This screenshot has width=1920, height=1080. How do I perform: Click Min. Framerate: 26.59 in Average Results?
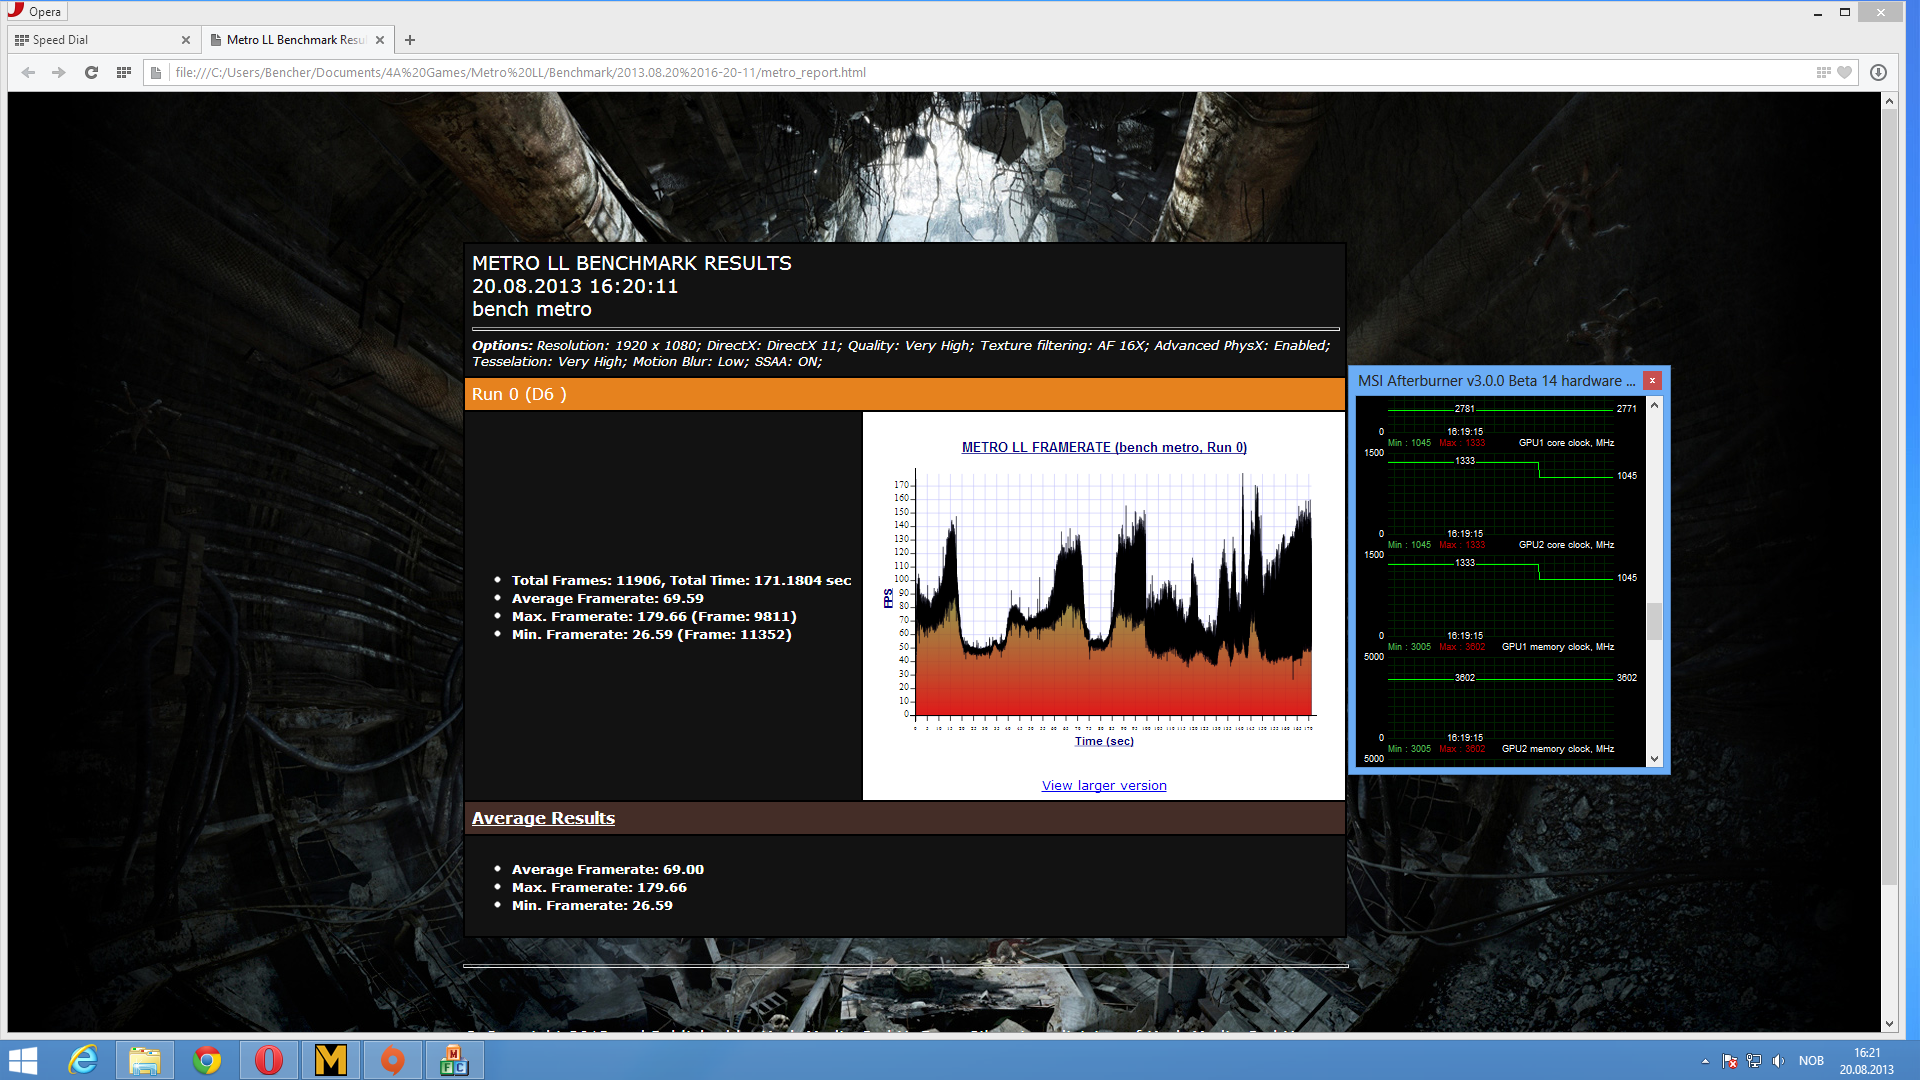coord(592,906)
